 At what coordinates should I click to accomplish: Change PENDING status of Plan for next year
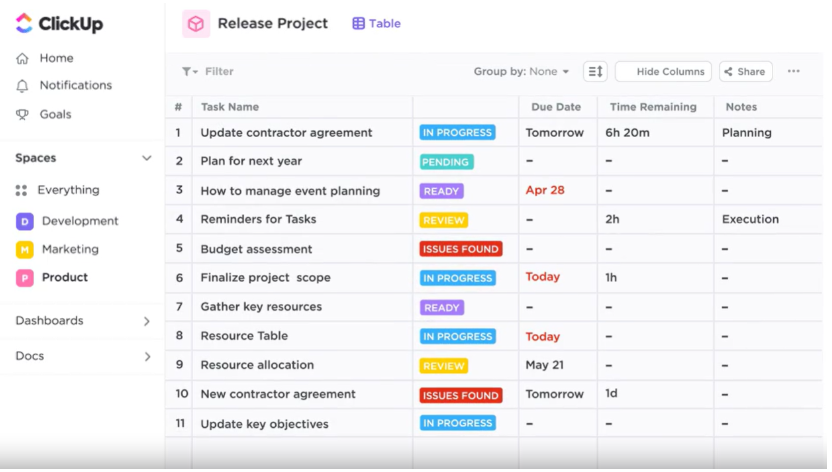tap(446, 162)
